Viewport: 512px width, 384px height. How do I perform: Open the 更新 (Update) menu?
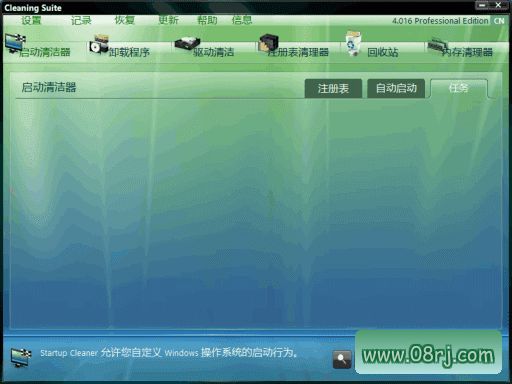(168, 20)
